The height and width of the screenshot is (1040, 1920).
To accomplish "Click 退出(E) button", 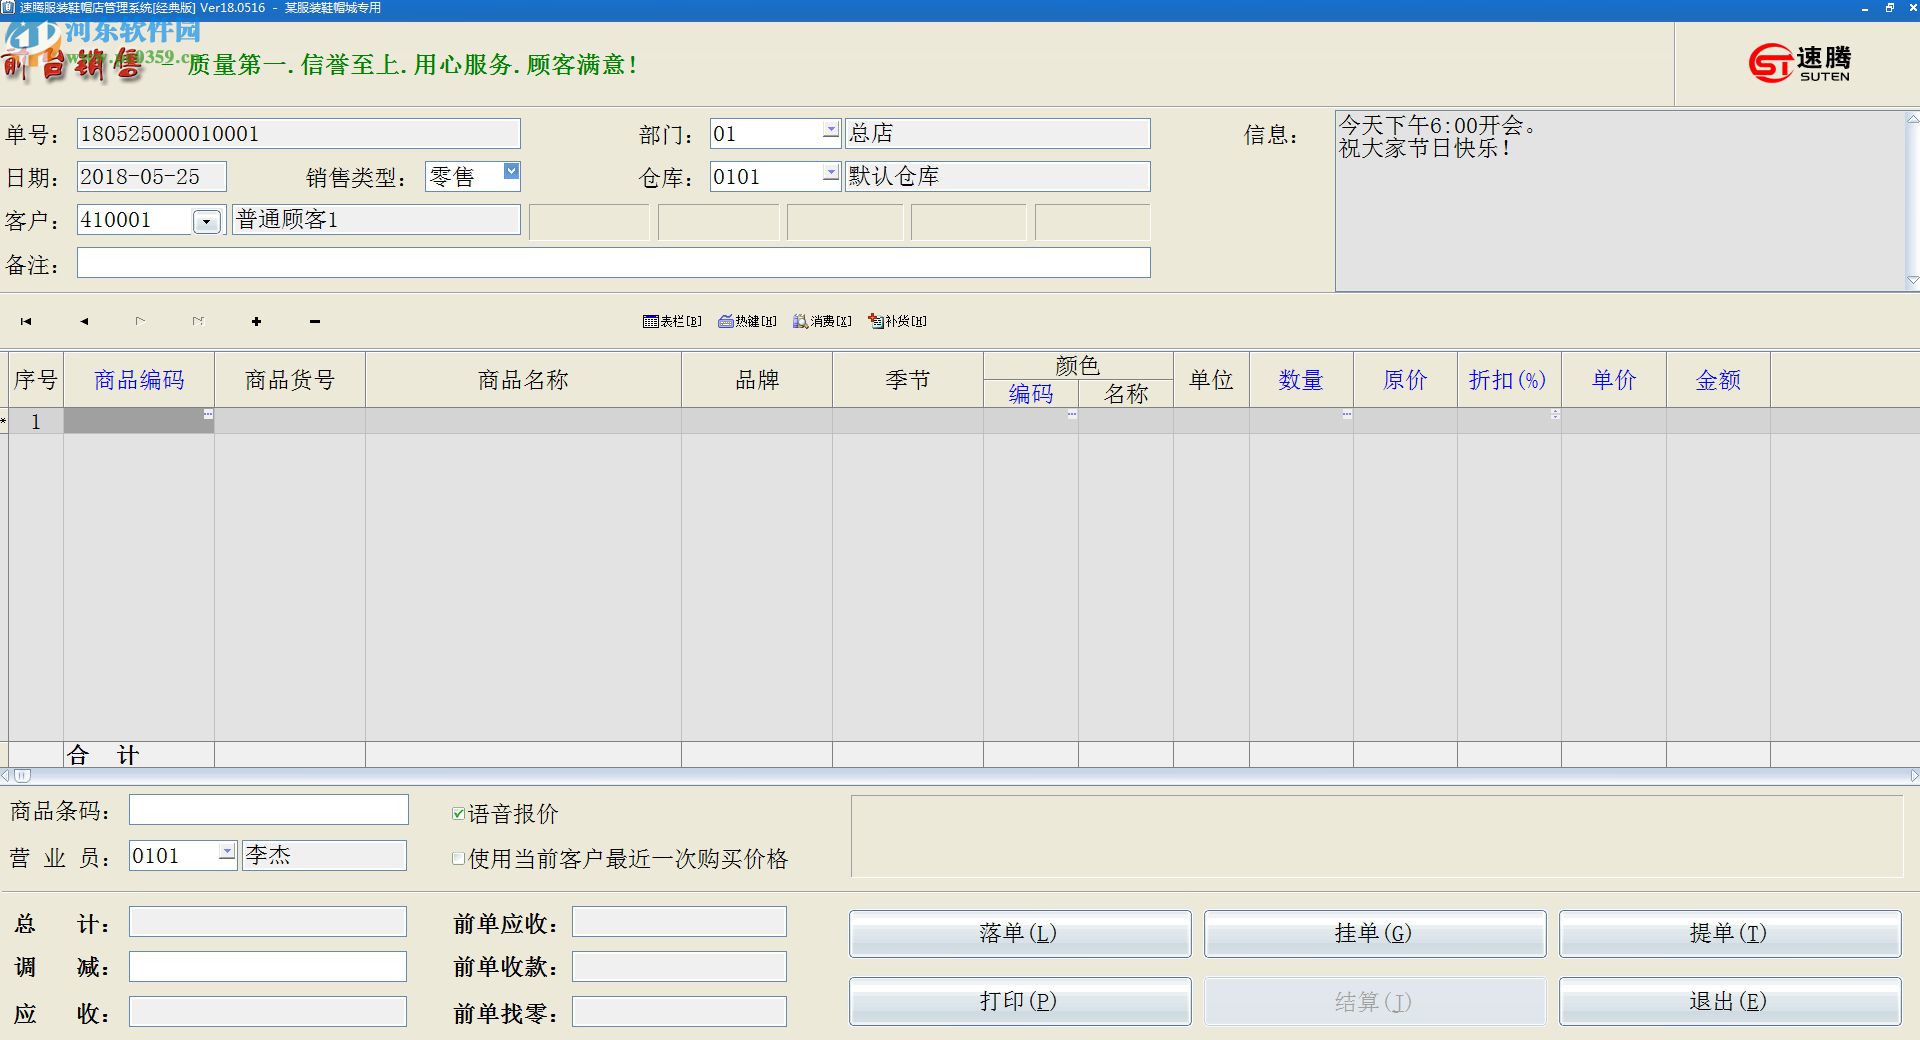I will click(x=1730, y=1001).
